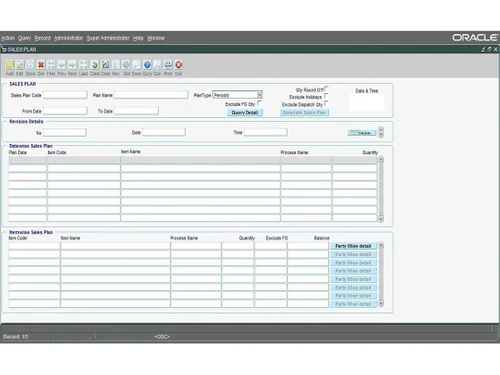
Task: Click the Date & Time display box
Action: (367, 102)
